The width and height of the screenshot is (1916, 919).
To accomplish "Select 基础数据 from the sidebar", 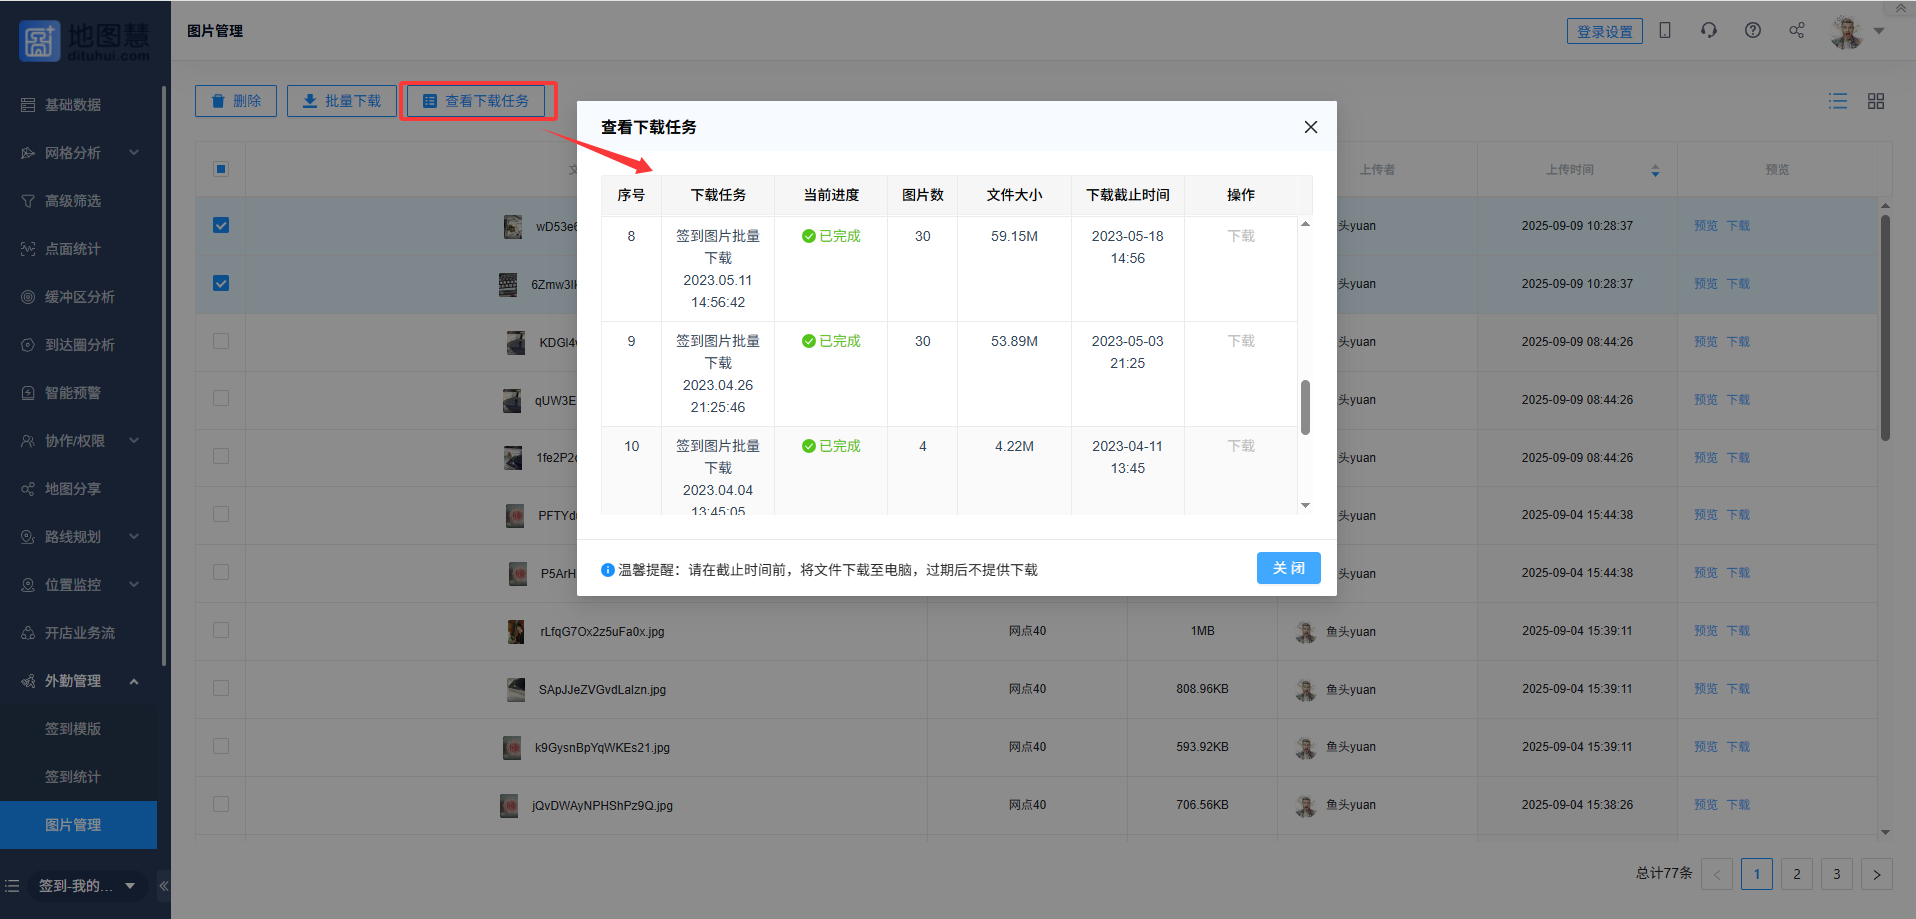I will pos(72,105).
